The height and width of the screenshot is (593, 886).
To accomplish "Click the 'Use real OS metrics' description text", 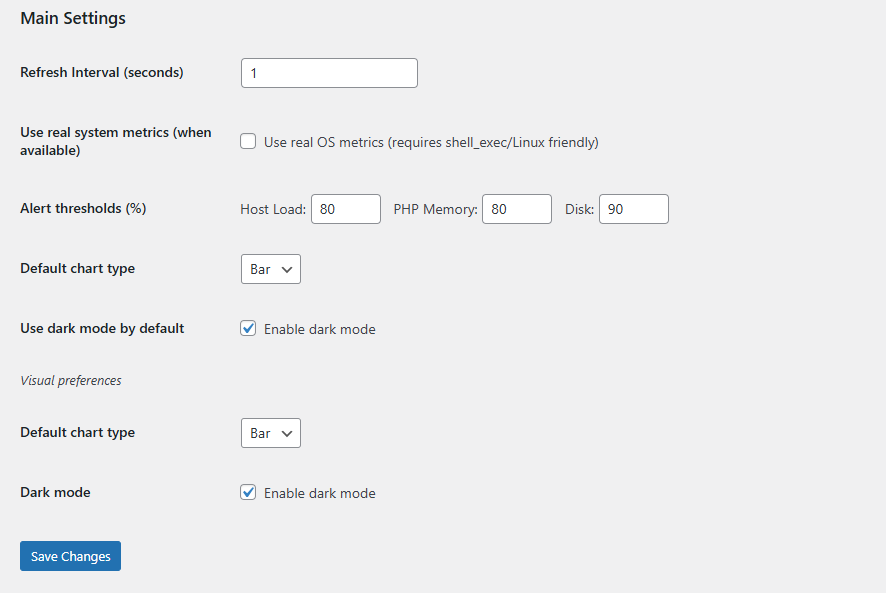I will [x=431, y=142].
